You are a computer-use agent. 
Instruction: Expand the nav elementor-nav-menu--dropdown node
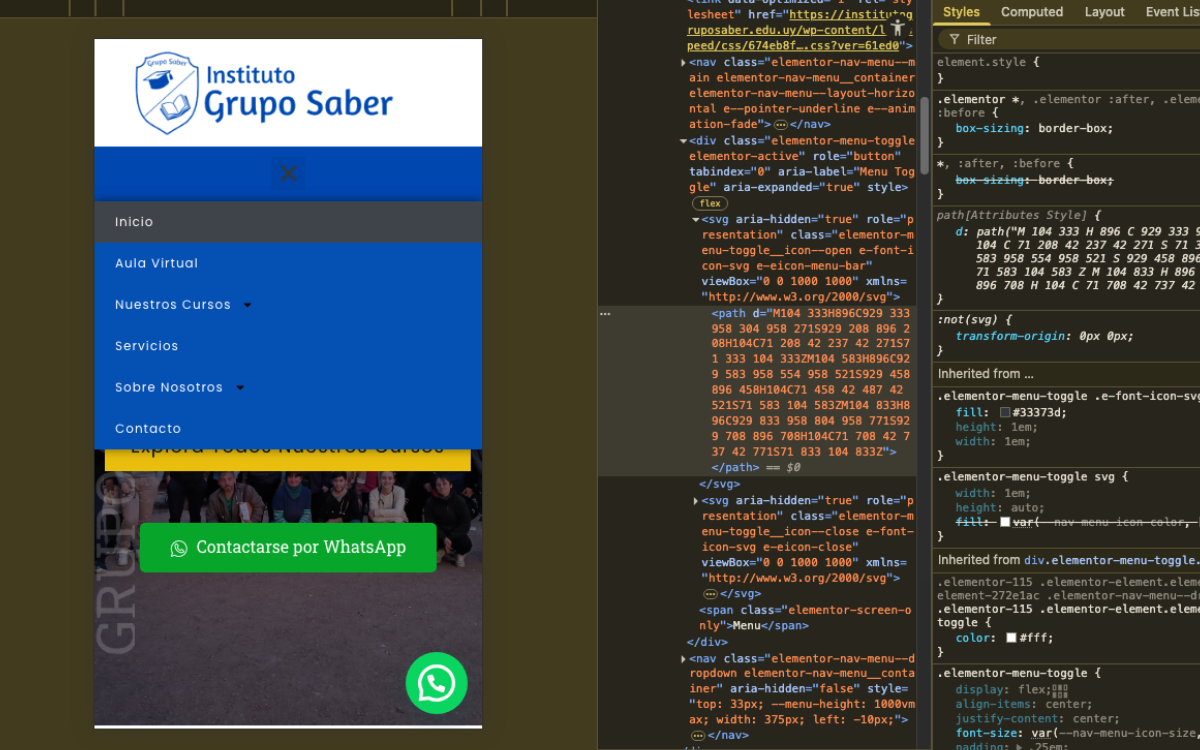684,658
